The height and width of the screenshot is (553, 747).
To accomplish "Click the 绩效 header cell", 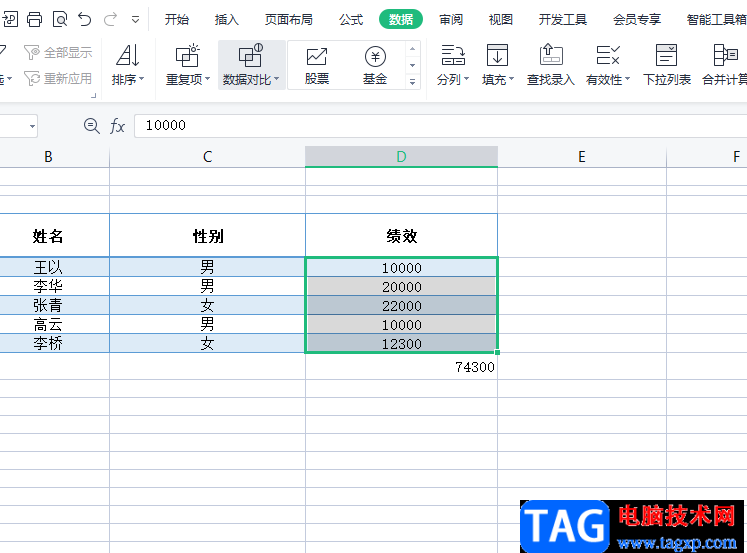I will click(401, 236).
